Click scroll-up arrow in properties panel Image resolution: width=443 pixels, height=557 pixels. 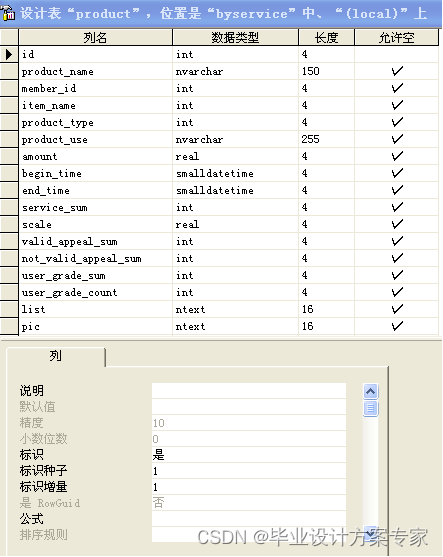(x=371, y=391)
